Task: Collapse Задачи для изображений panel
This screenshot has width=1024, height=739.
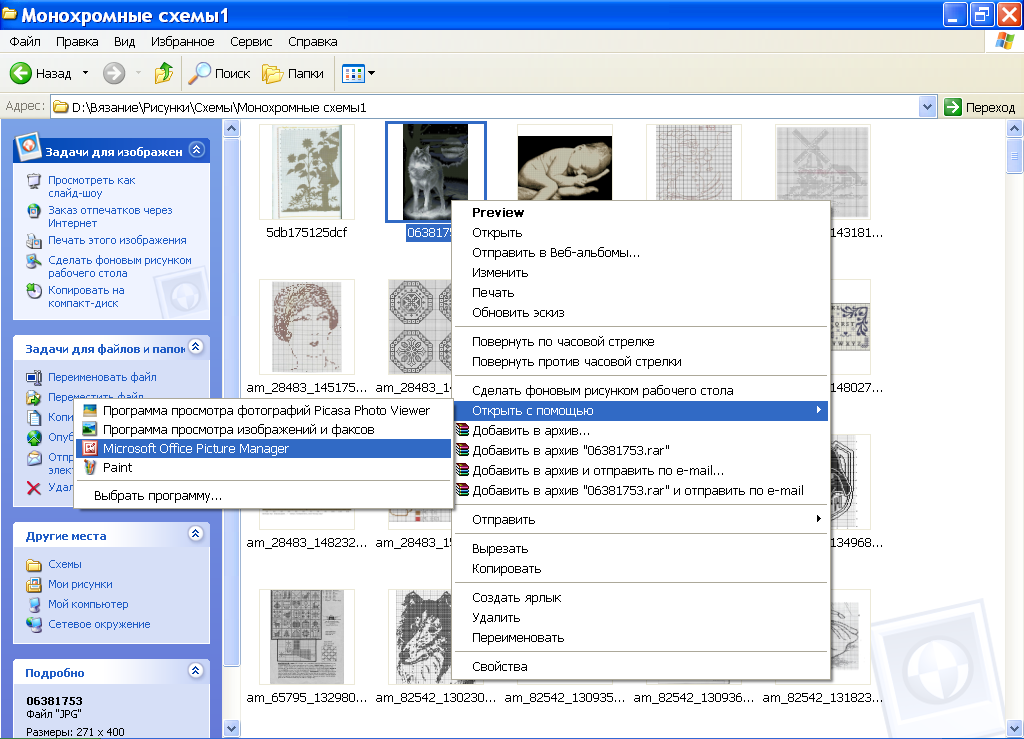Action: 196,149
